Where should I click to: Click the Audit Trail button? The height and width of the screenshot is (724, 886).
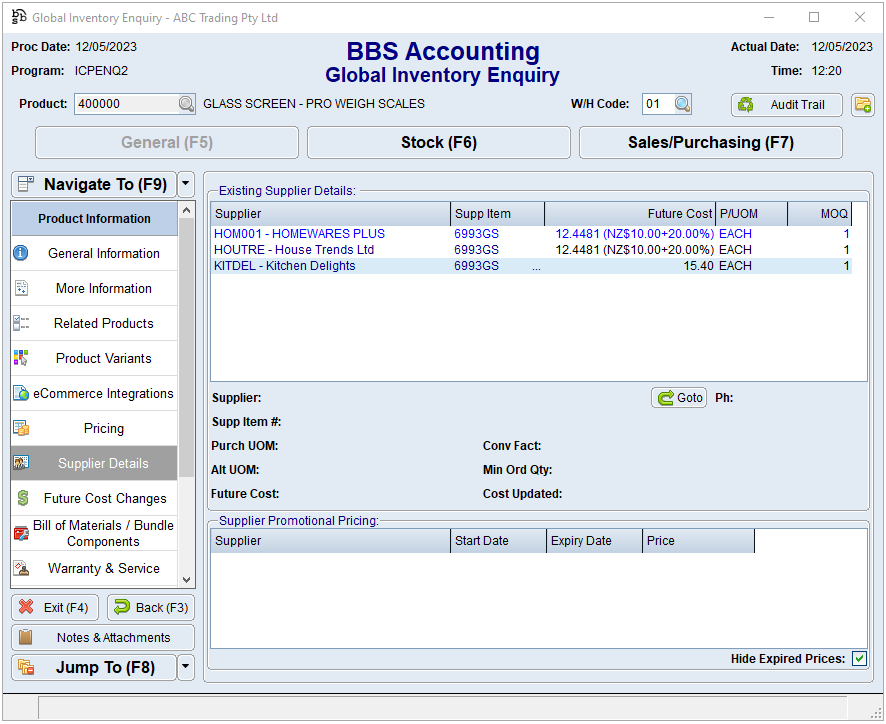[787, 105]
